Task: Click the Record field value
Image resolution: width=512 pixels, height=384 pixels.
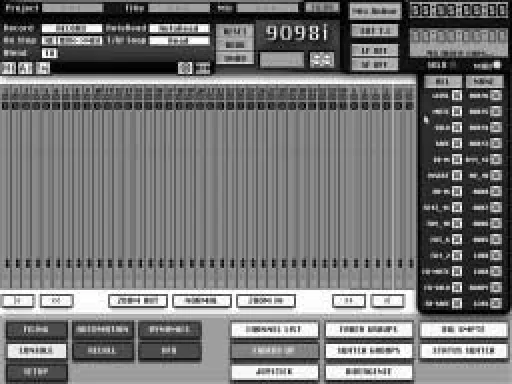Action: pos(72,28)
